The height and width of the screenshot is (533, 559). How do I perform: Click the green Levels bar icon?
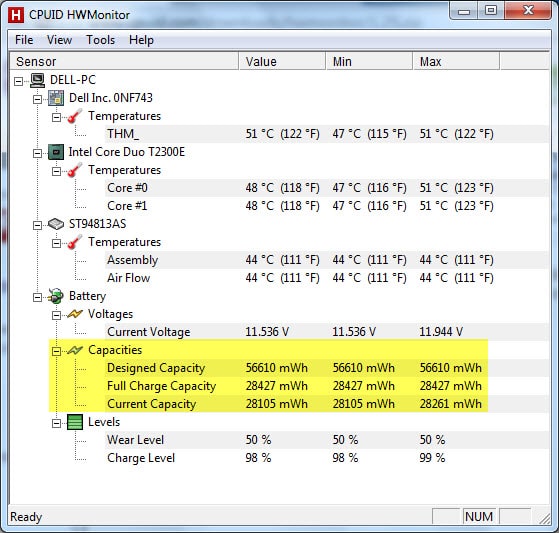(75, 422)
